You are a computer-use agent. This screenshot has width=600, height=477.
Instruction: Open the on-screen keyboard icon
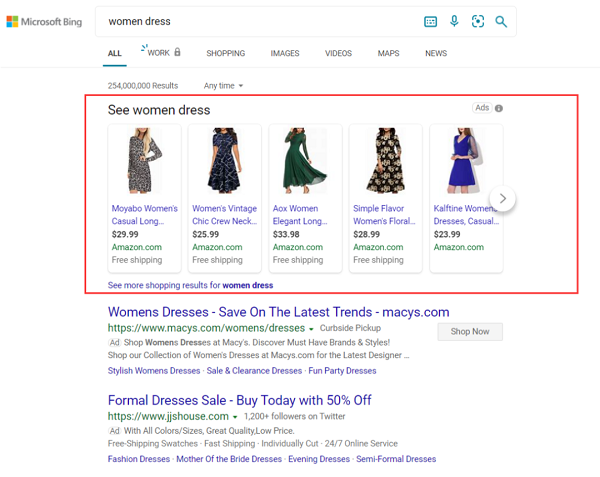[x=430, y=22]
